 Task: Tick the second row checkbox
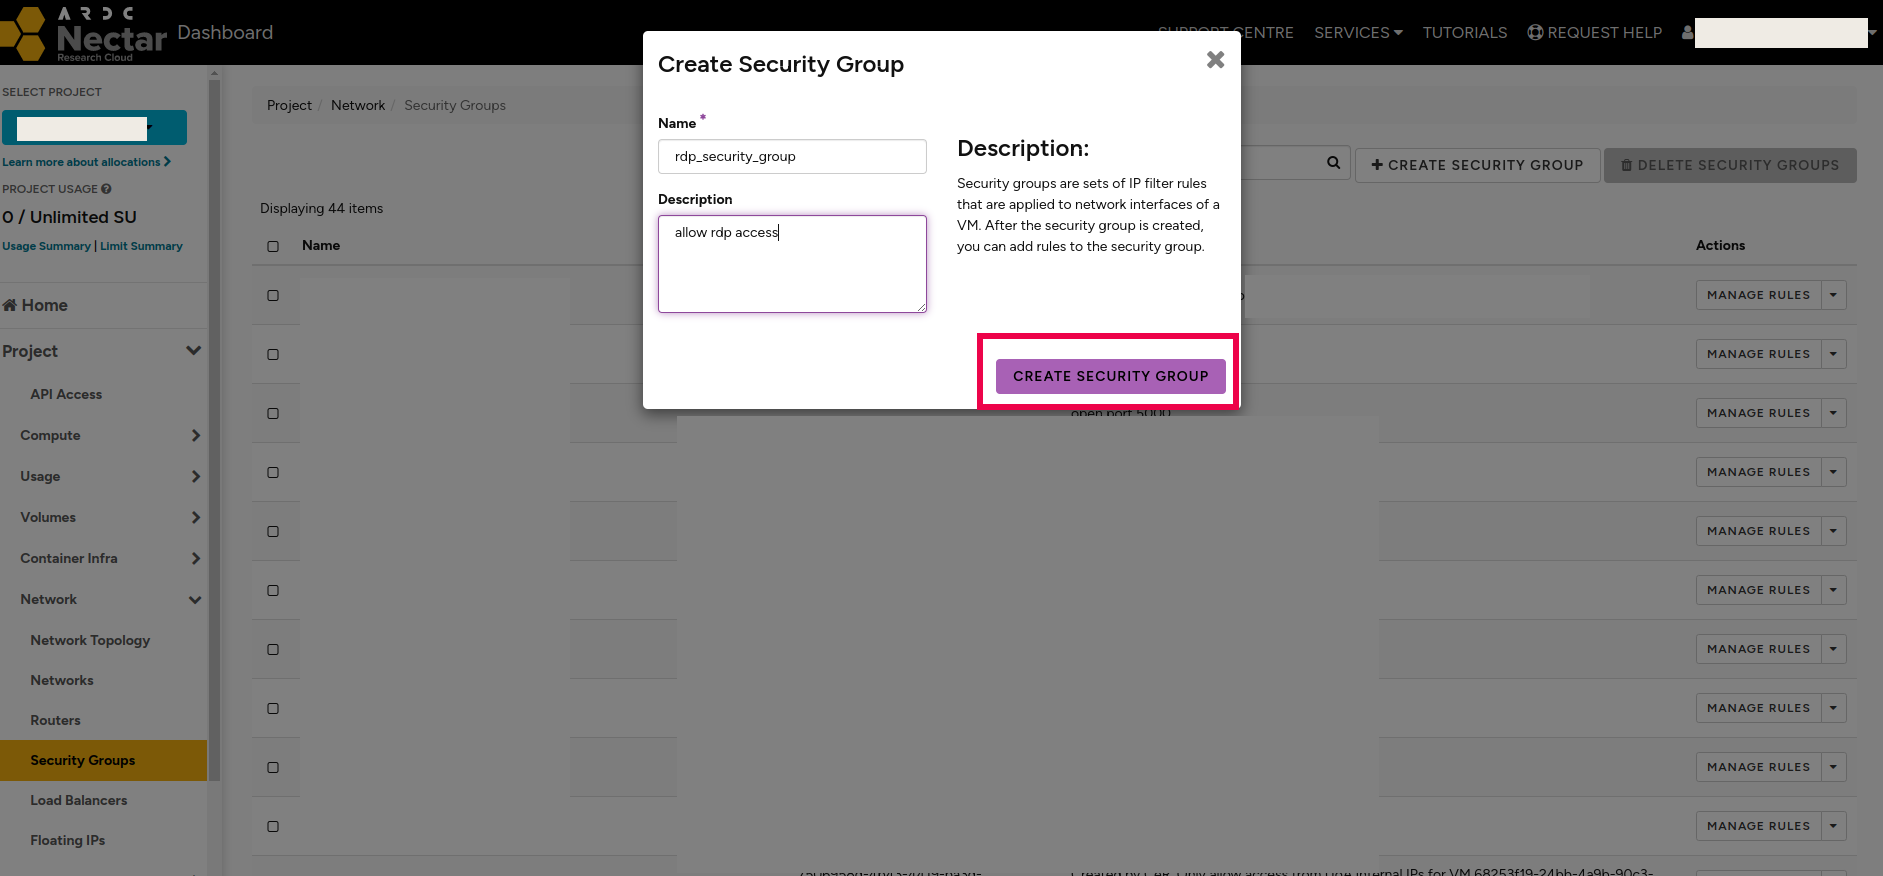pyautogui.click(x=273, y=354)
